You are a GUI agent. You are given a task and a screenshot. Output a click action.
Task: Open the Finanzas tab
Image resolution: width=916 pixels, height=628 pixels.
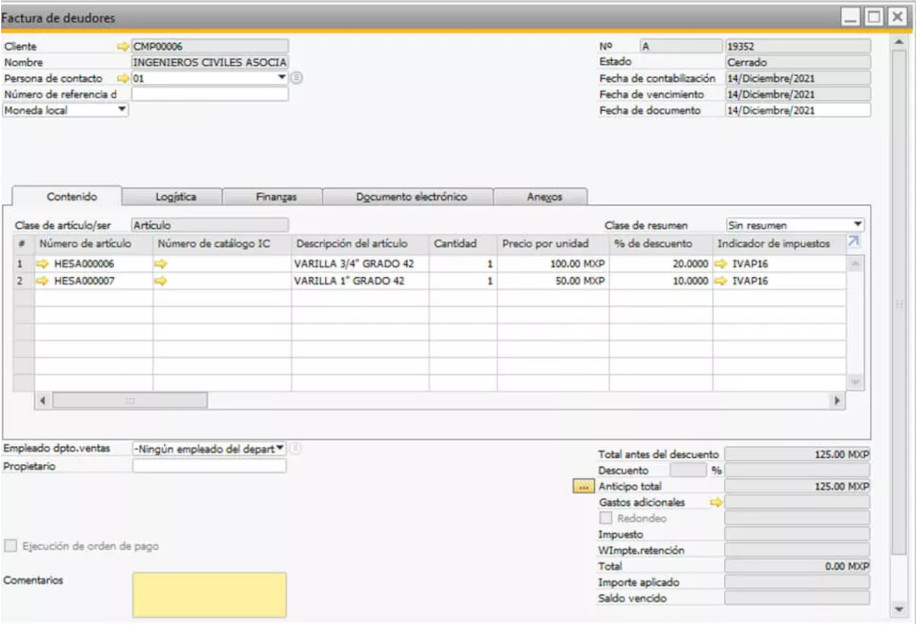click(275, 197)
